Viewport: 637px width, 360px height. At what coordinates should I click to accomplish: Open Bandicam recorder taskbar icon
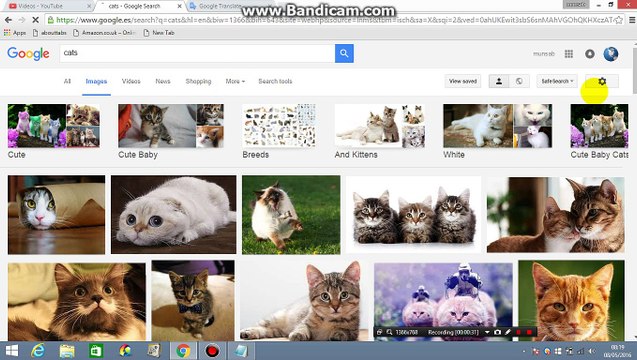(212, 351)
